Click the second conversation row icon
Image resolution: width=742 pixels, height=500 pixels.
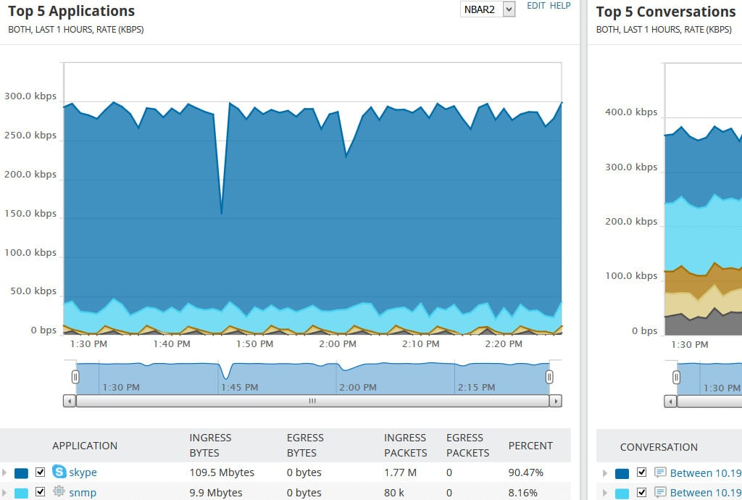660,492
